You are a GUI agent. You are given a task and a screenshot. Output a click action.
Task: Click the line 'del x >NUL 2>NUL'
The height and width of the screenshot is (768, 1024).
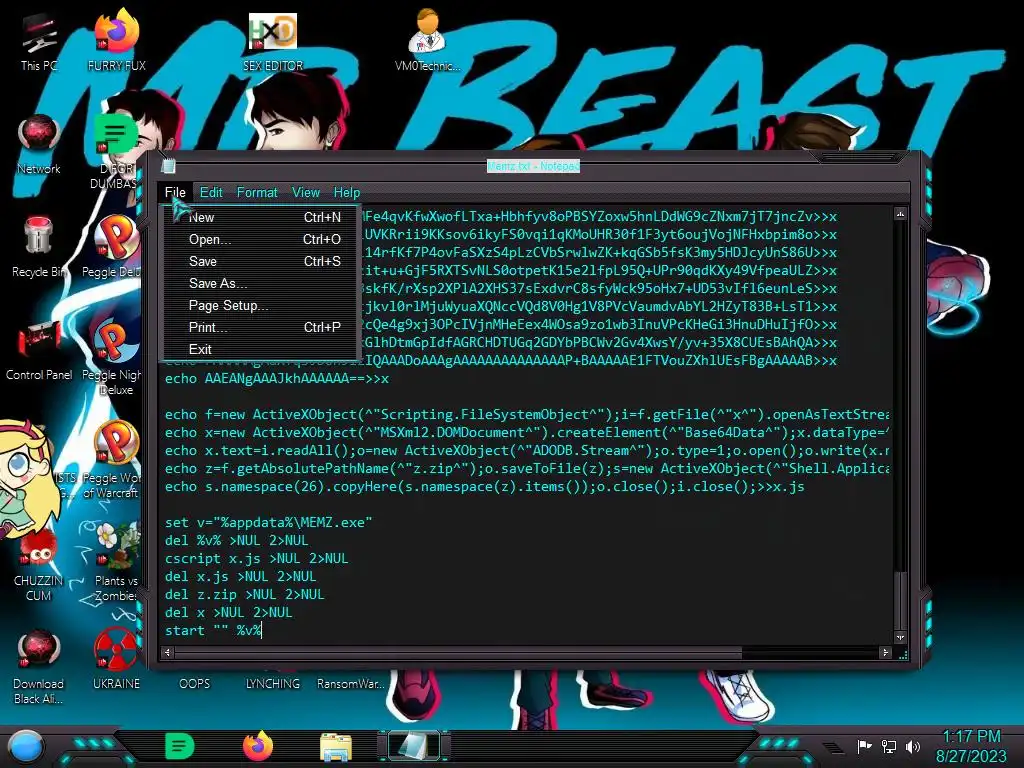click(x=229, y=612)
